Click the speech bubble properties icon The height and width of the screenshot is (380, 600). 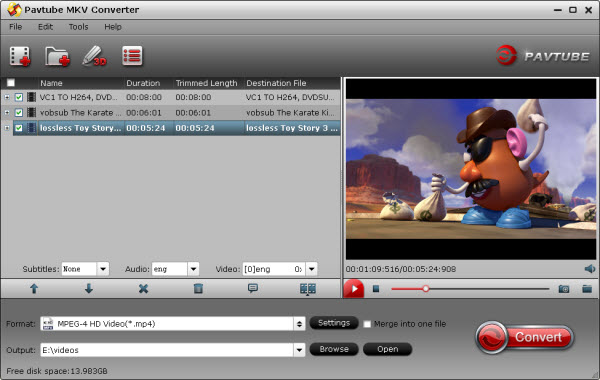coord(253,288)
